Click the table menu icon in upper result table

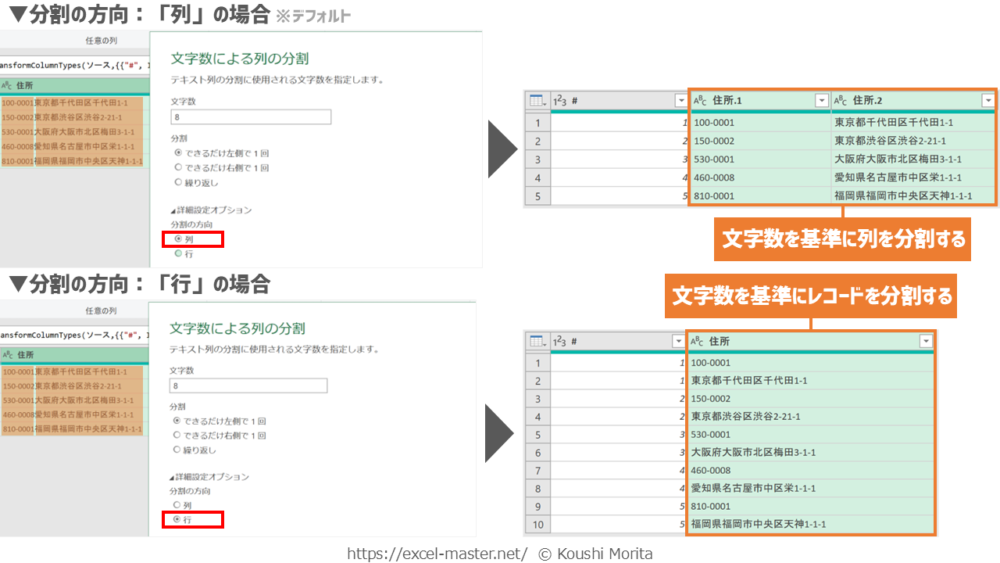point(537,100)
